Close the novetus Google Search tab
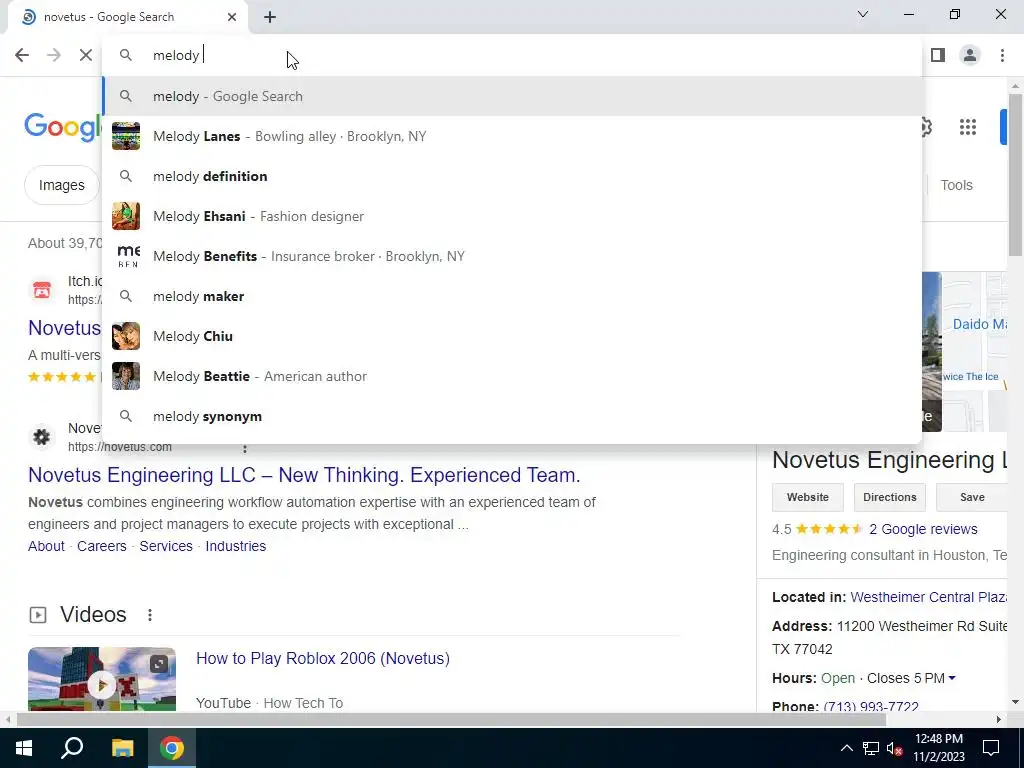1024x768 pixels. [232, 17]
